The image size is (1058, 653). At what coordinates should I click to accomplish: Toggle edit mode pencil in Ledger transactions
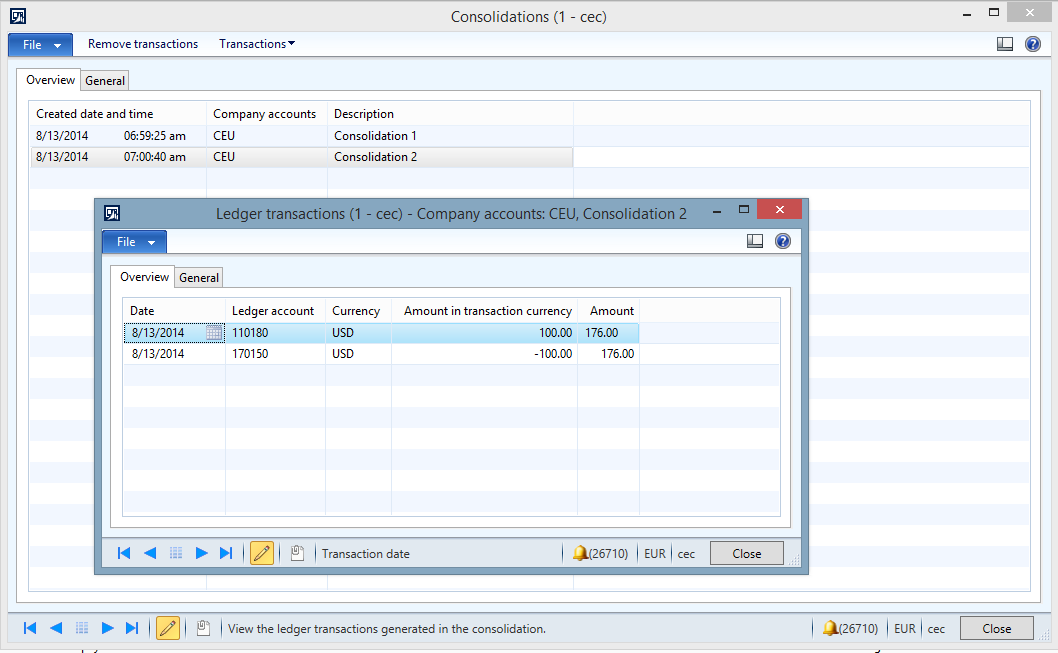[262, 553]
